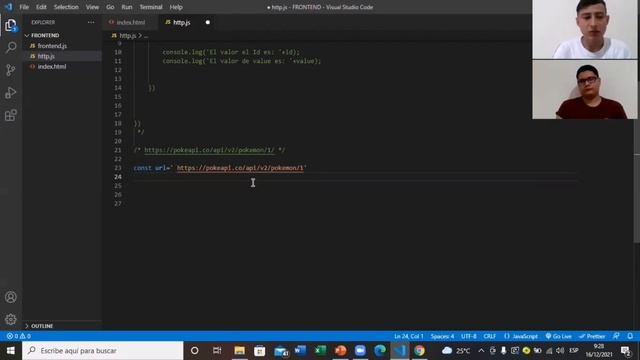
Task: Click the Go Live status button
Action: tap(558, 336)
